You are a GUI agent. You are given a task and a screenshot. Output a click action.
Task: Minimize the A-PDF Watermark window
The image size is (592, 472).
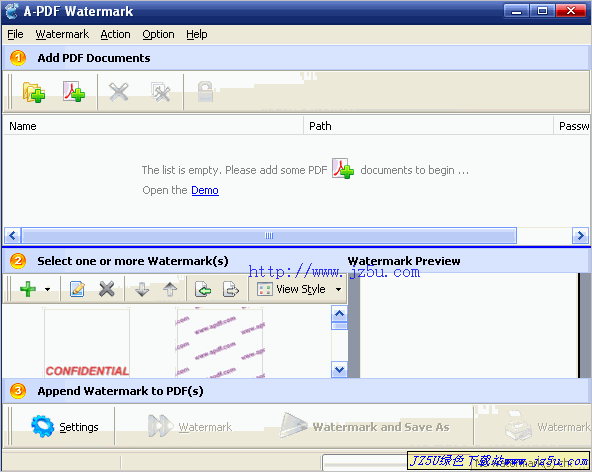516,11
